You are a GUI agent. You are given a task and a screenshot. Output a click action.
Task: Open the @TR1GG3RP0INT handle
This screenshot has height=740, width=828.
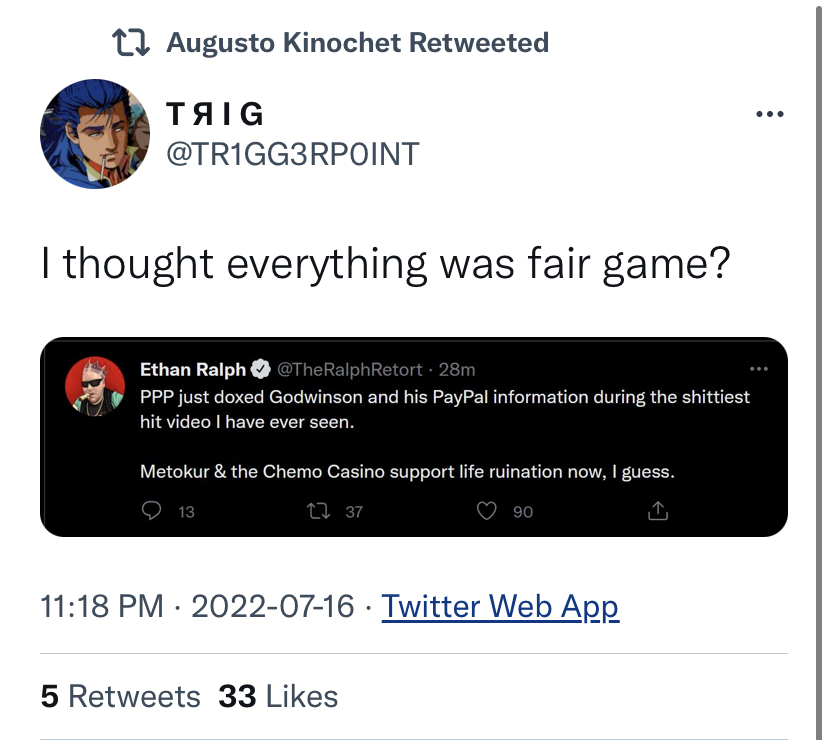pyautogui.click(x=293, y=154)
